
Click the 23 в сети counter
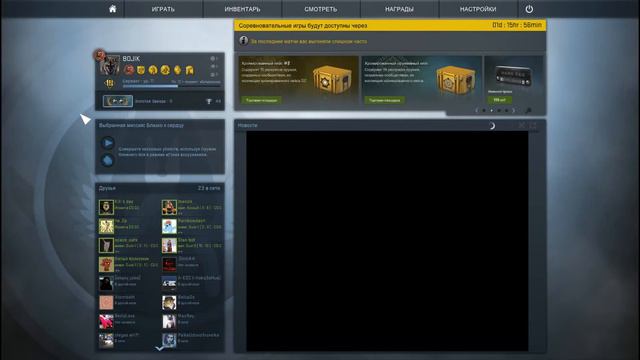click(209, 188)
